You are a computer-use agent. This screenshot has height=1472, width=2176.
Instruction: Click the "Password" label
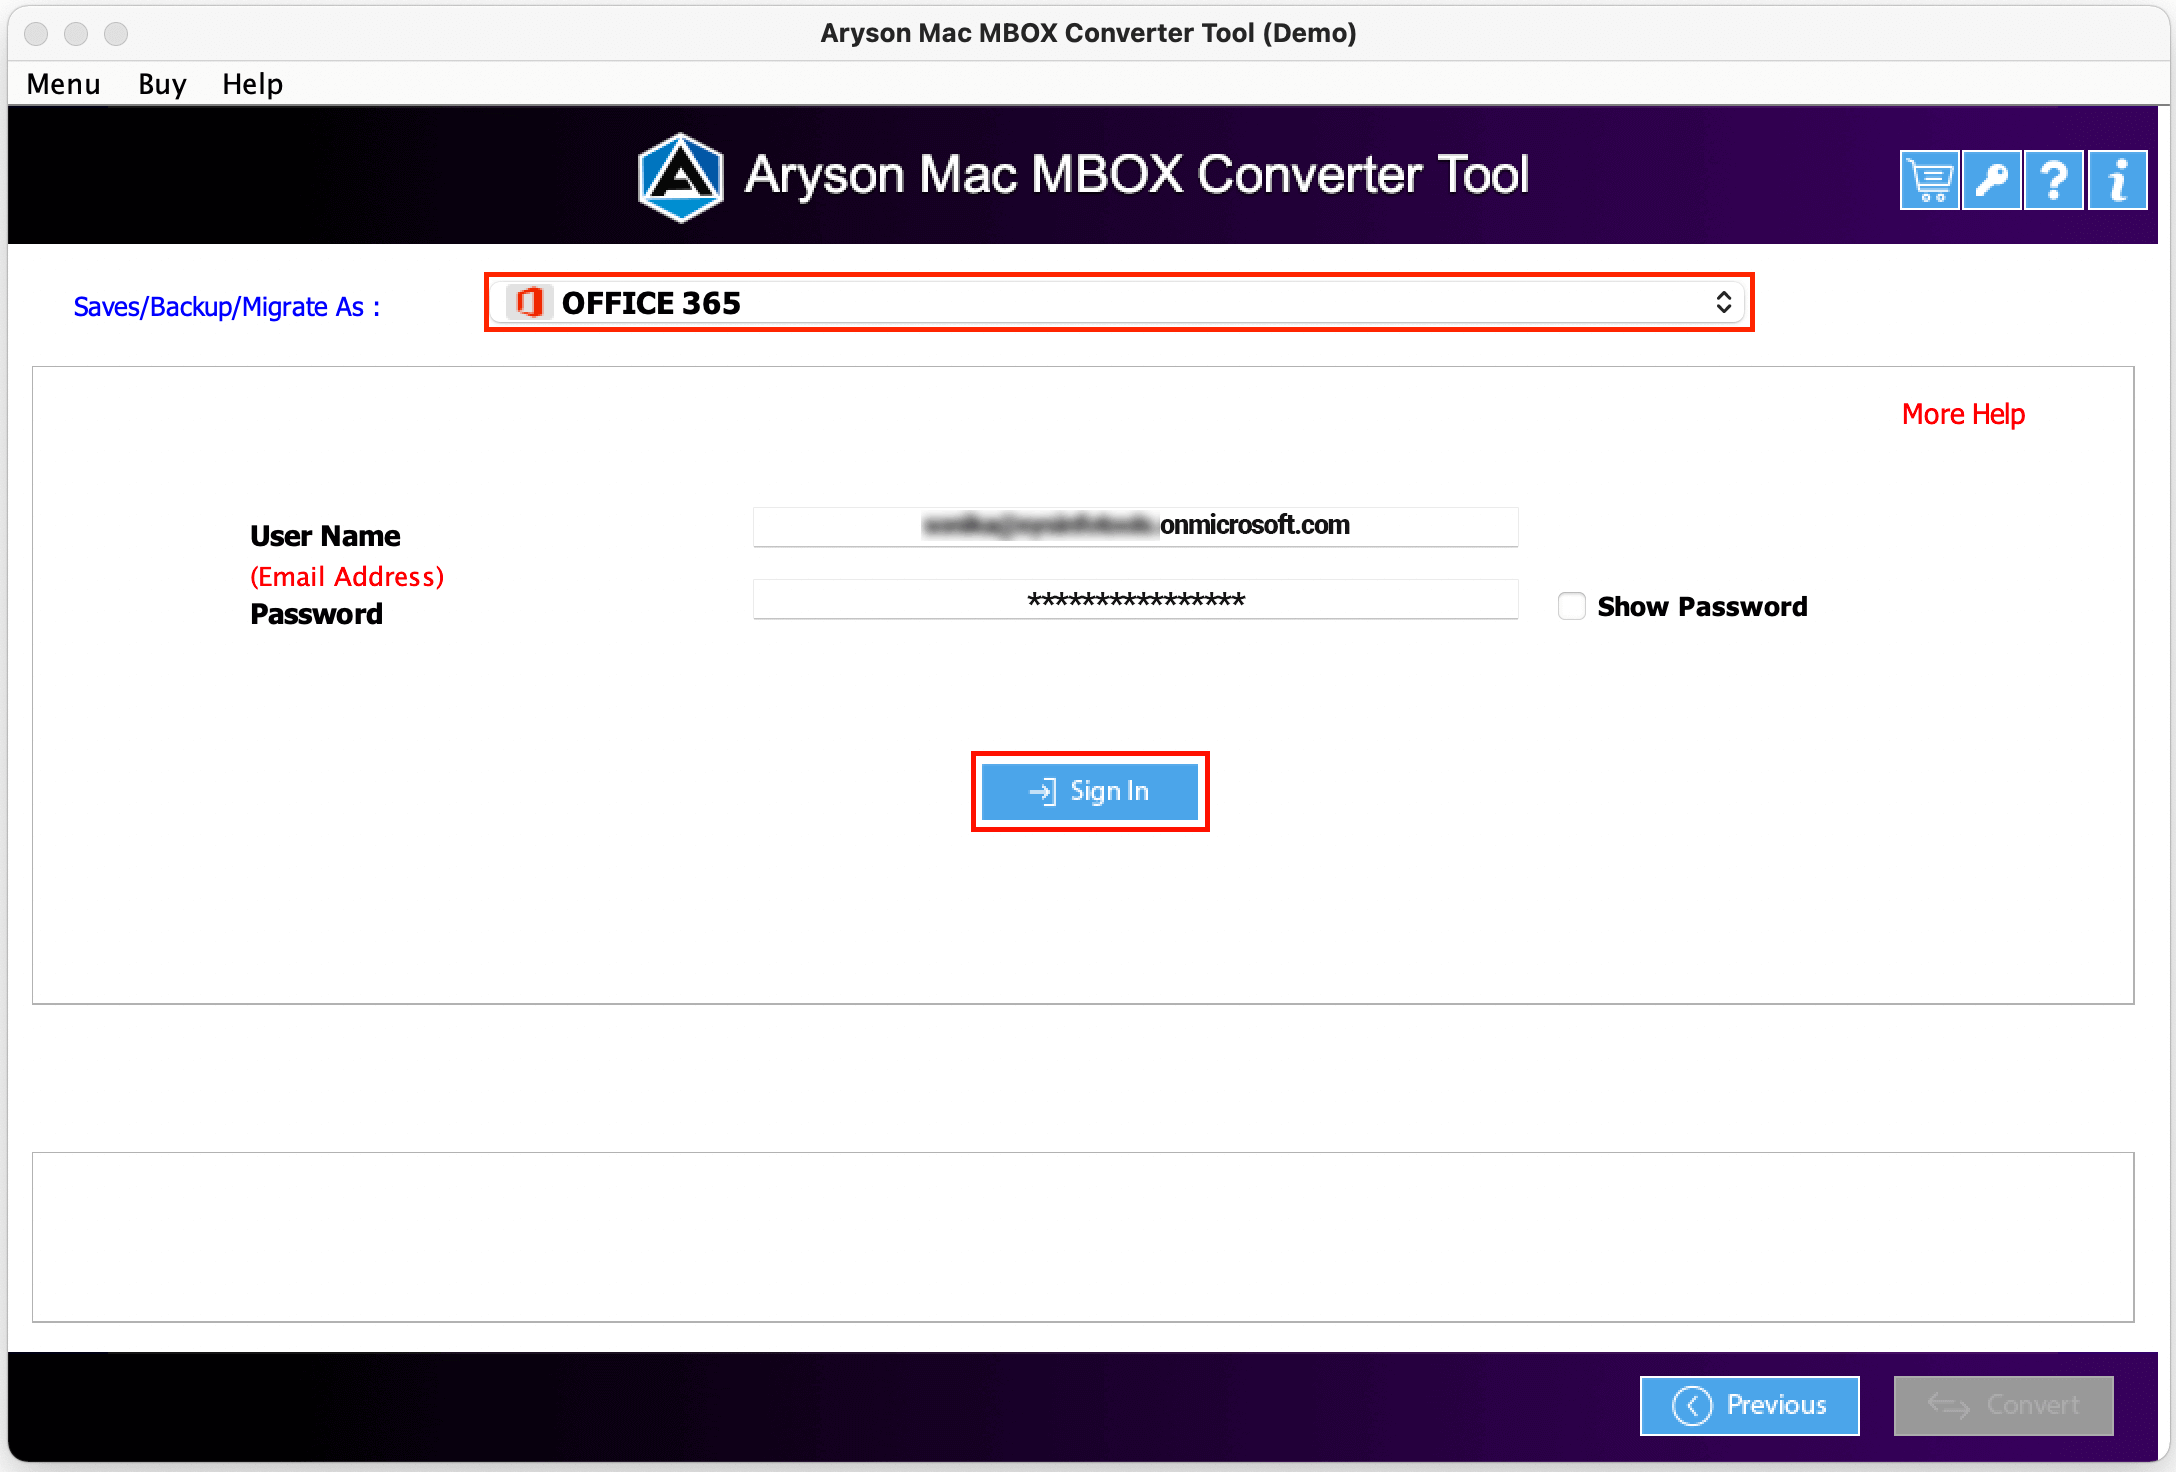[x=316, y=614]
